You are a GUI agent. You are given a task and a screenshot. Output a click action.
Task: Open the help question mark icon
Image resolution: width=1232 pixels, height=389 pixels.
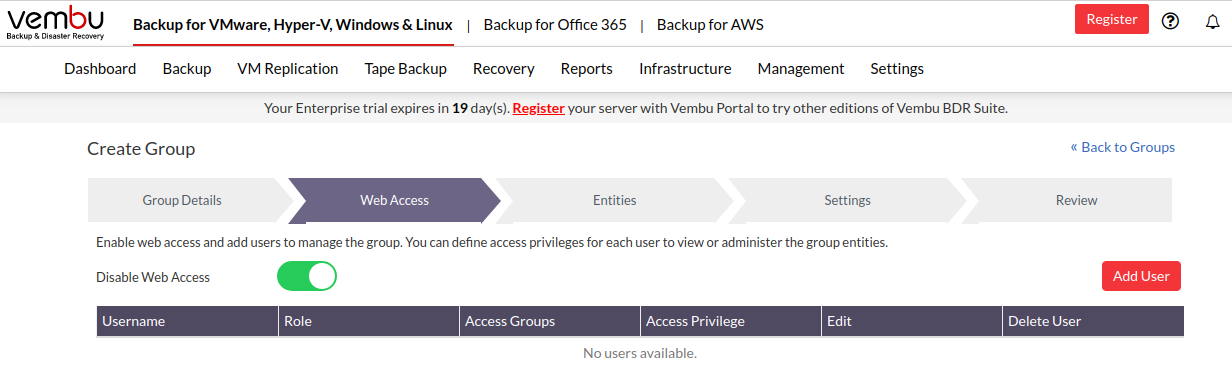tap(1170, 21)
